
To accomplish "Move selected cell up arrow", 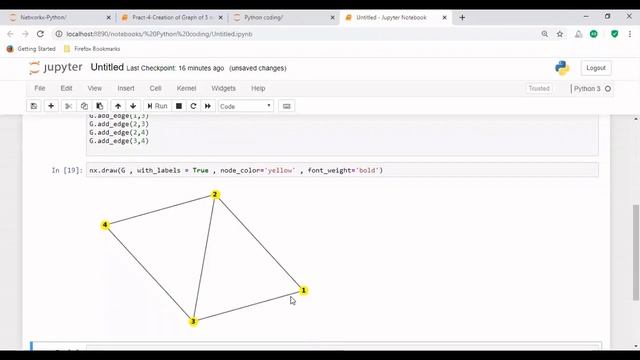I will pyautogui.click(x=118, y=106).
